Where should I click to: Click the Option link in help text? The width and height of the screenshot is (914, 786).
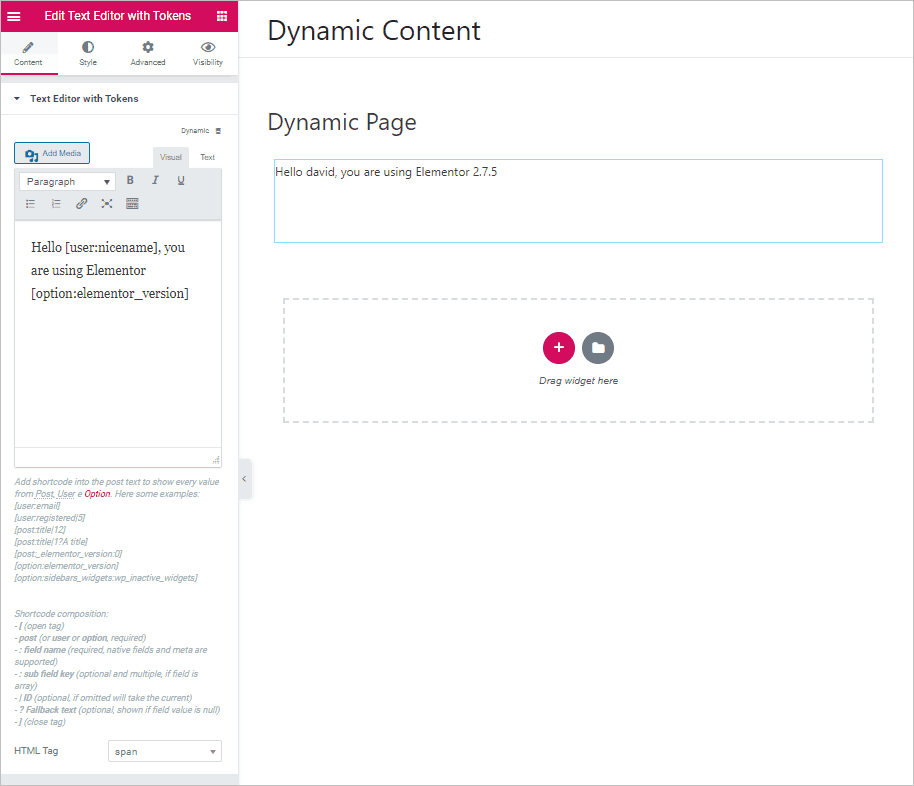point(97,494)
